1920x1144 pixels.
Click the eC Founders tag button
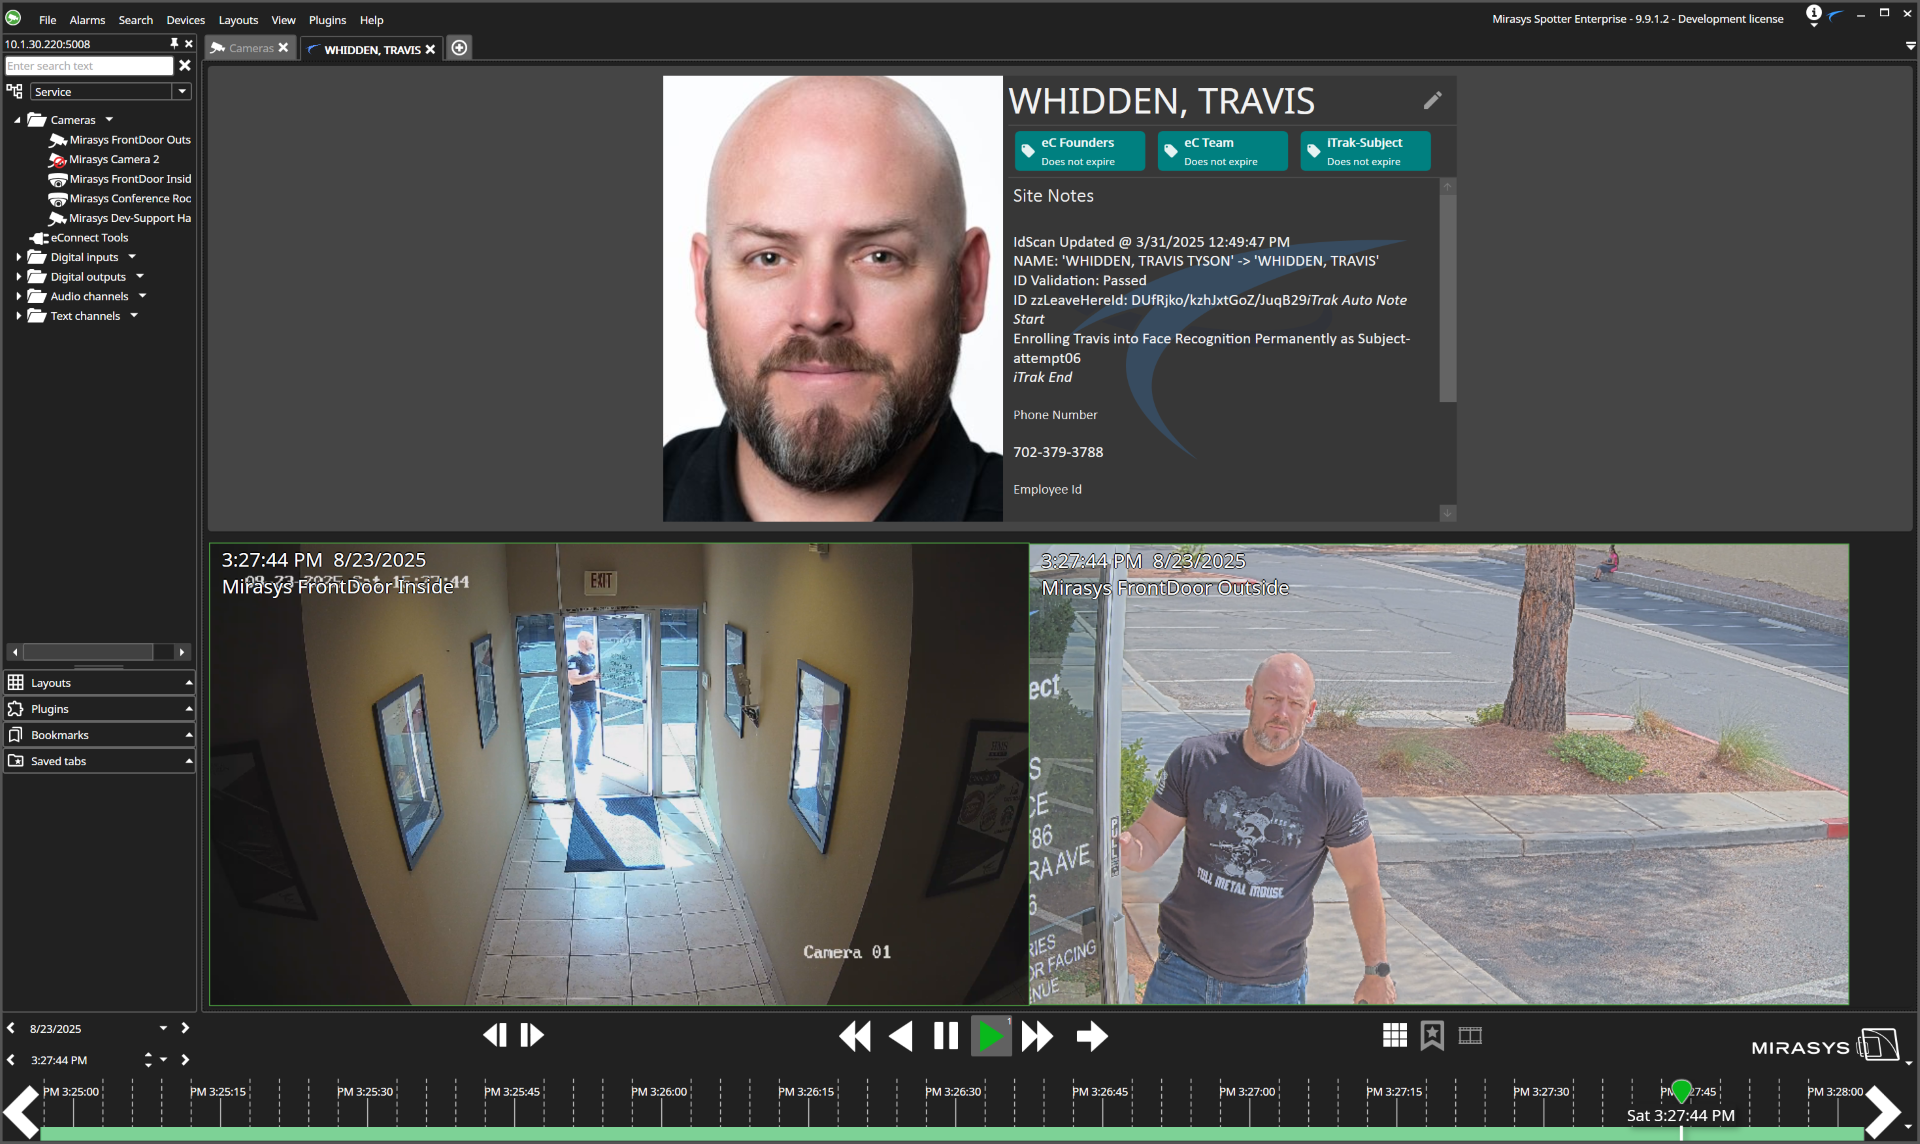click(1079, 151)
